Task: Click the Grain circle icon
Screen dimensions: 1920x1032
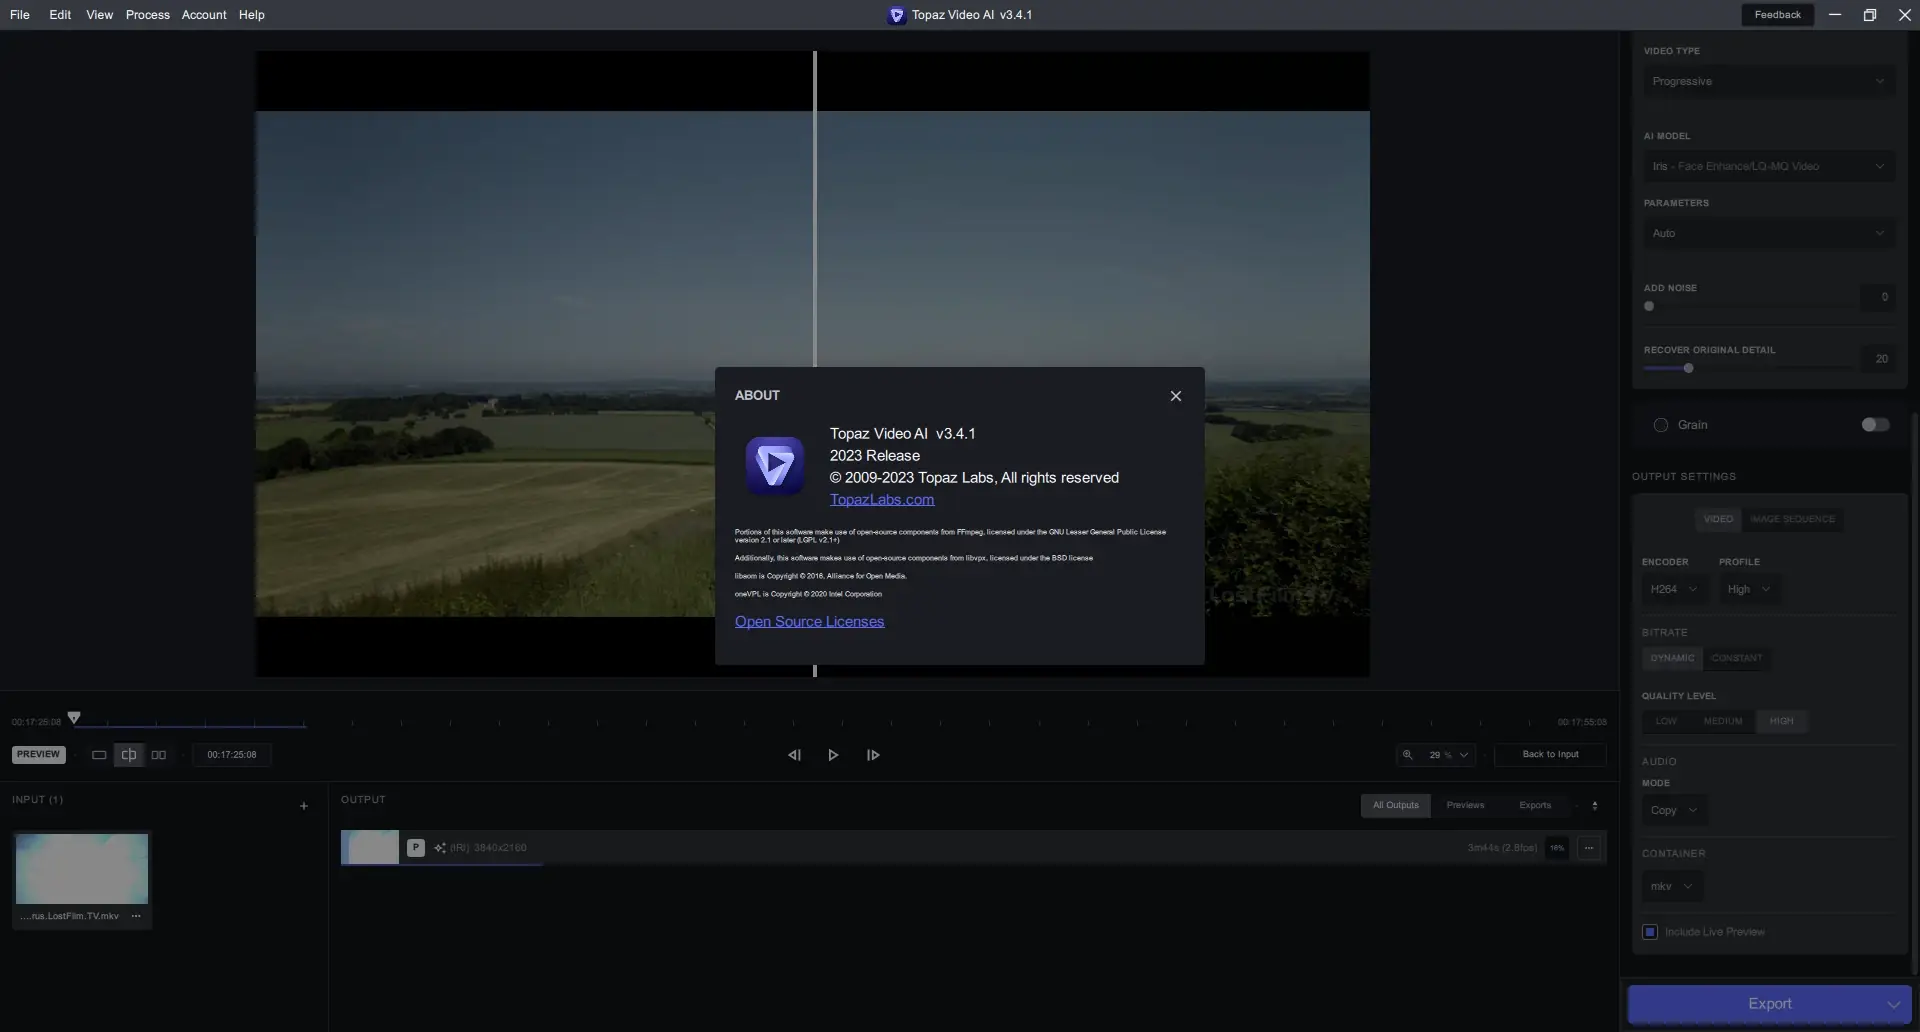Action: tap(1661, 425)
